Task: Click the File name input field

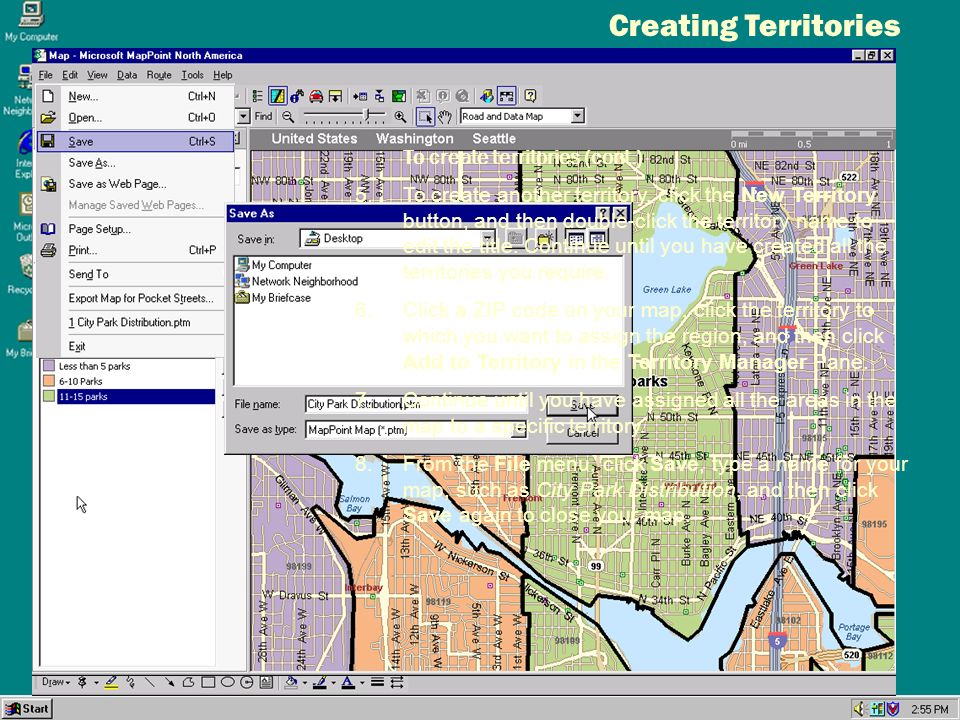Action: click(x=416, y=404)
